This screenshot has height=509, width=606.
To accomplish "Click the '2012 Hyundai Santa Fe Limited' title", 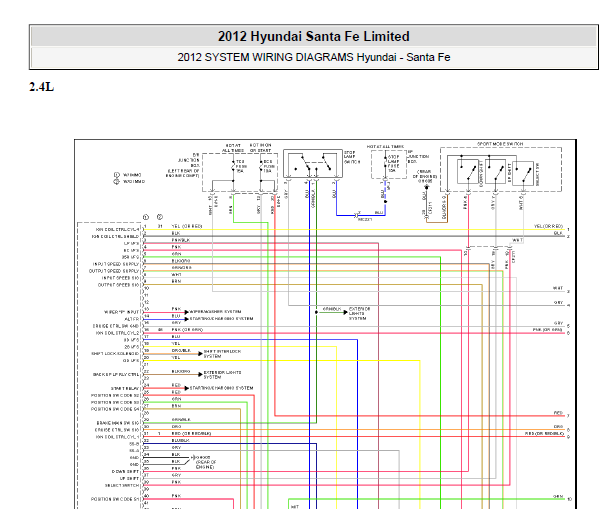I will (313, 36).
